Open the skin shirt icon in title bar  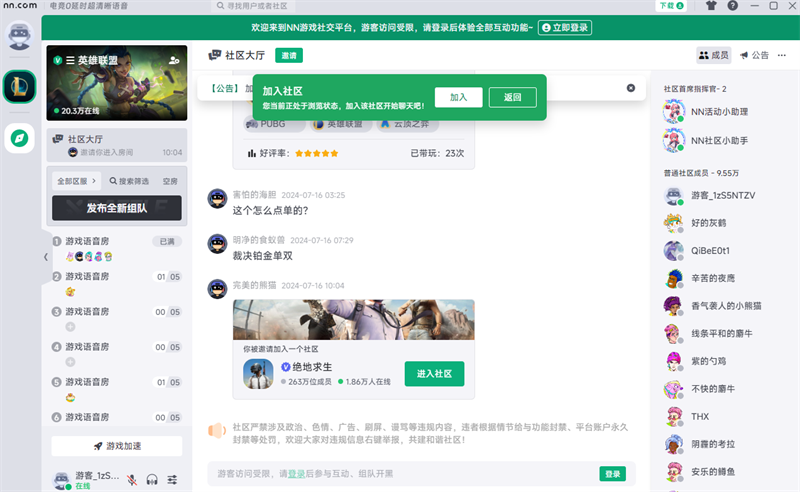pos(711,6)
